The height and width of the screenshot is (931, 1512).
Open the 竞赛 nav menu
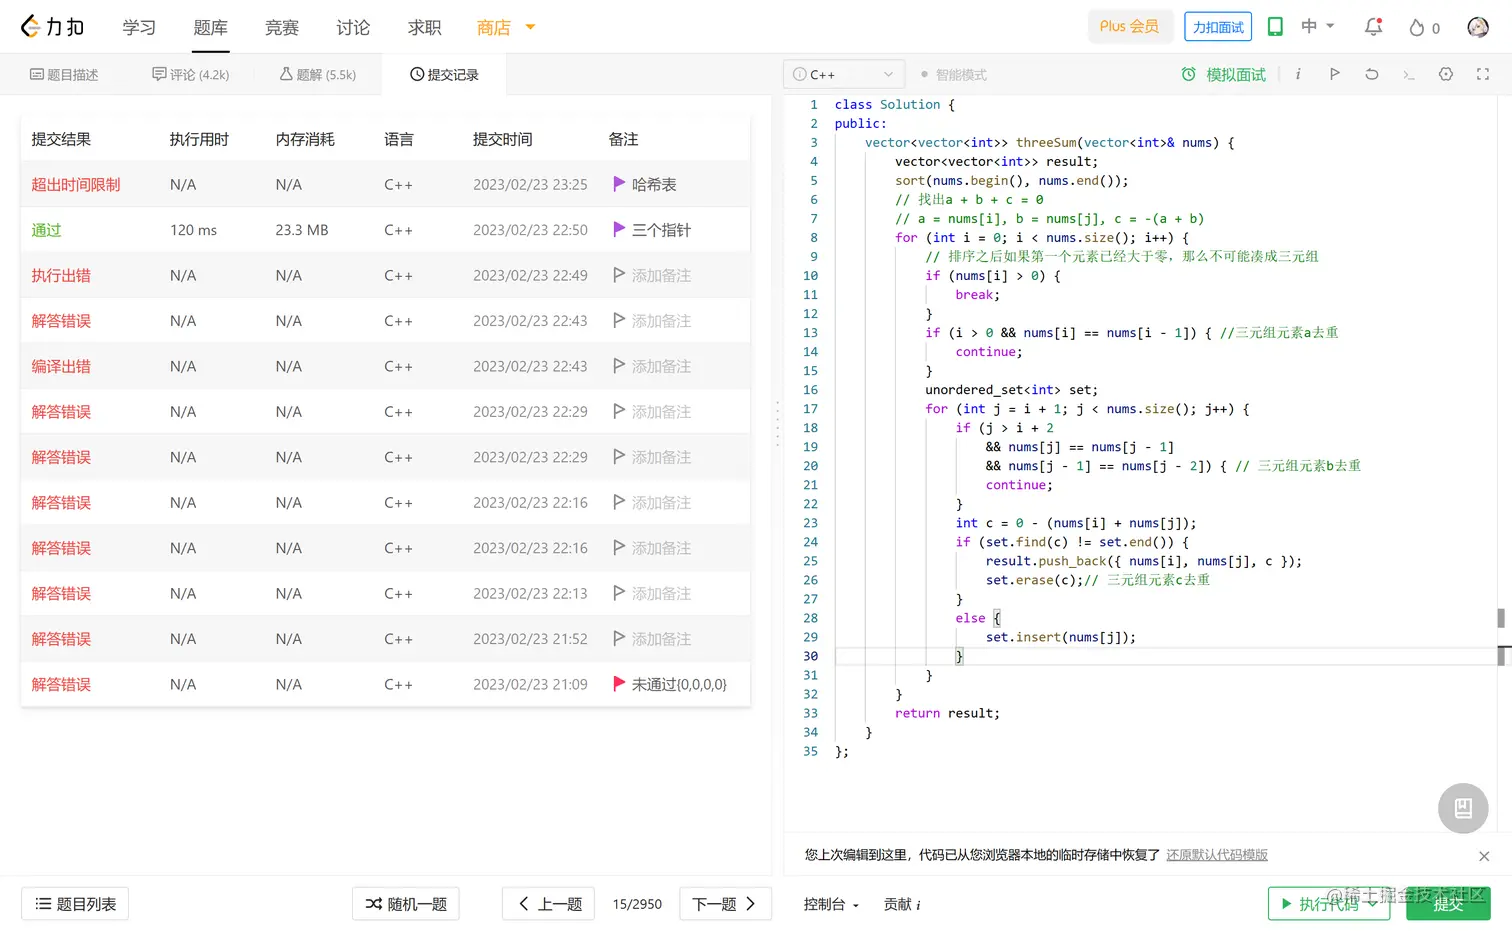click(x=282, y=27)
